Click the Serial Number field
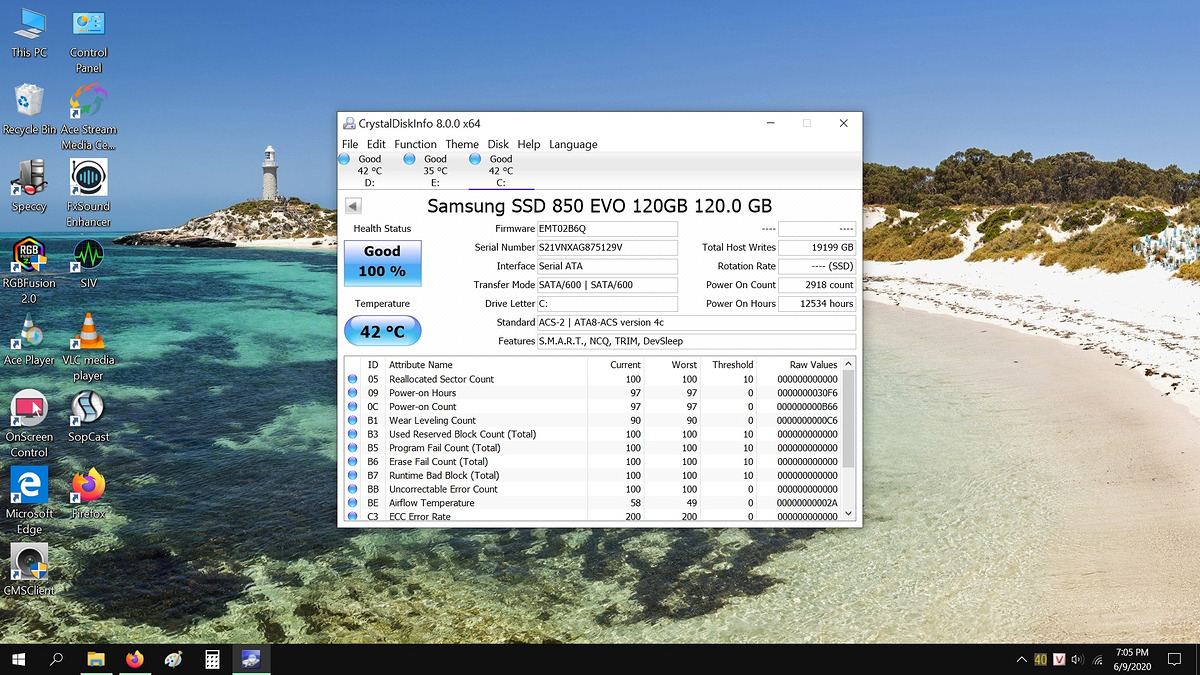Image resolution: width=1200 pixels, height=675 pixels. click(607, 247)
